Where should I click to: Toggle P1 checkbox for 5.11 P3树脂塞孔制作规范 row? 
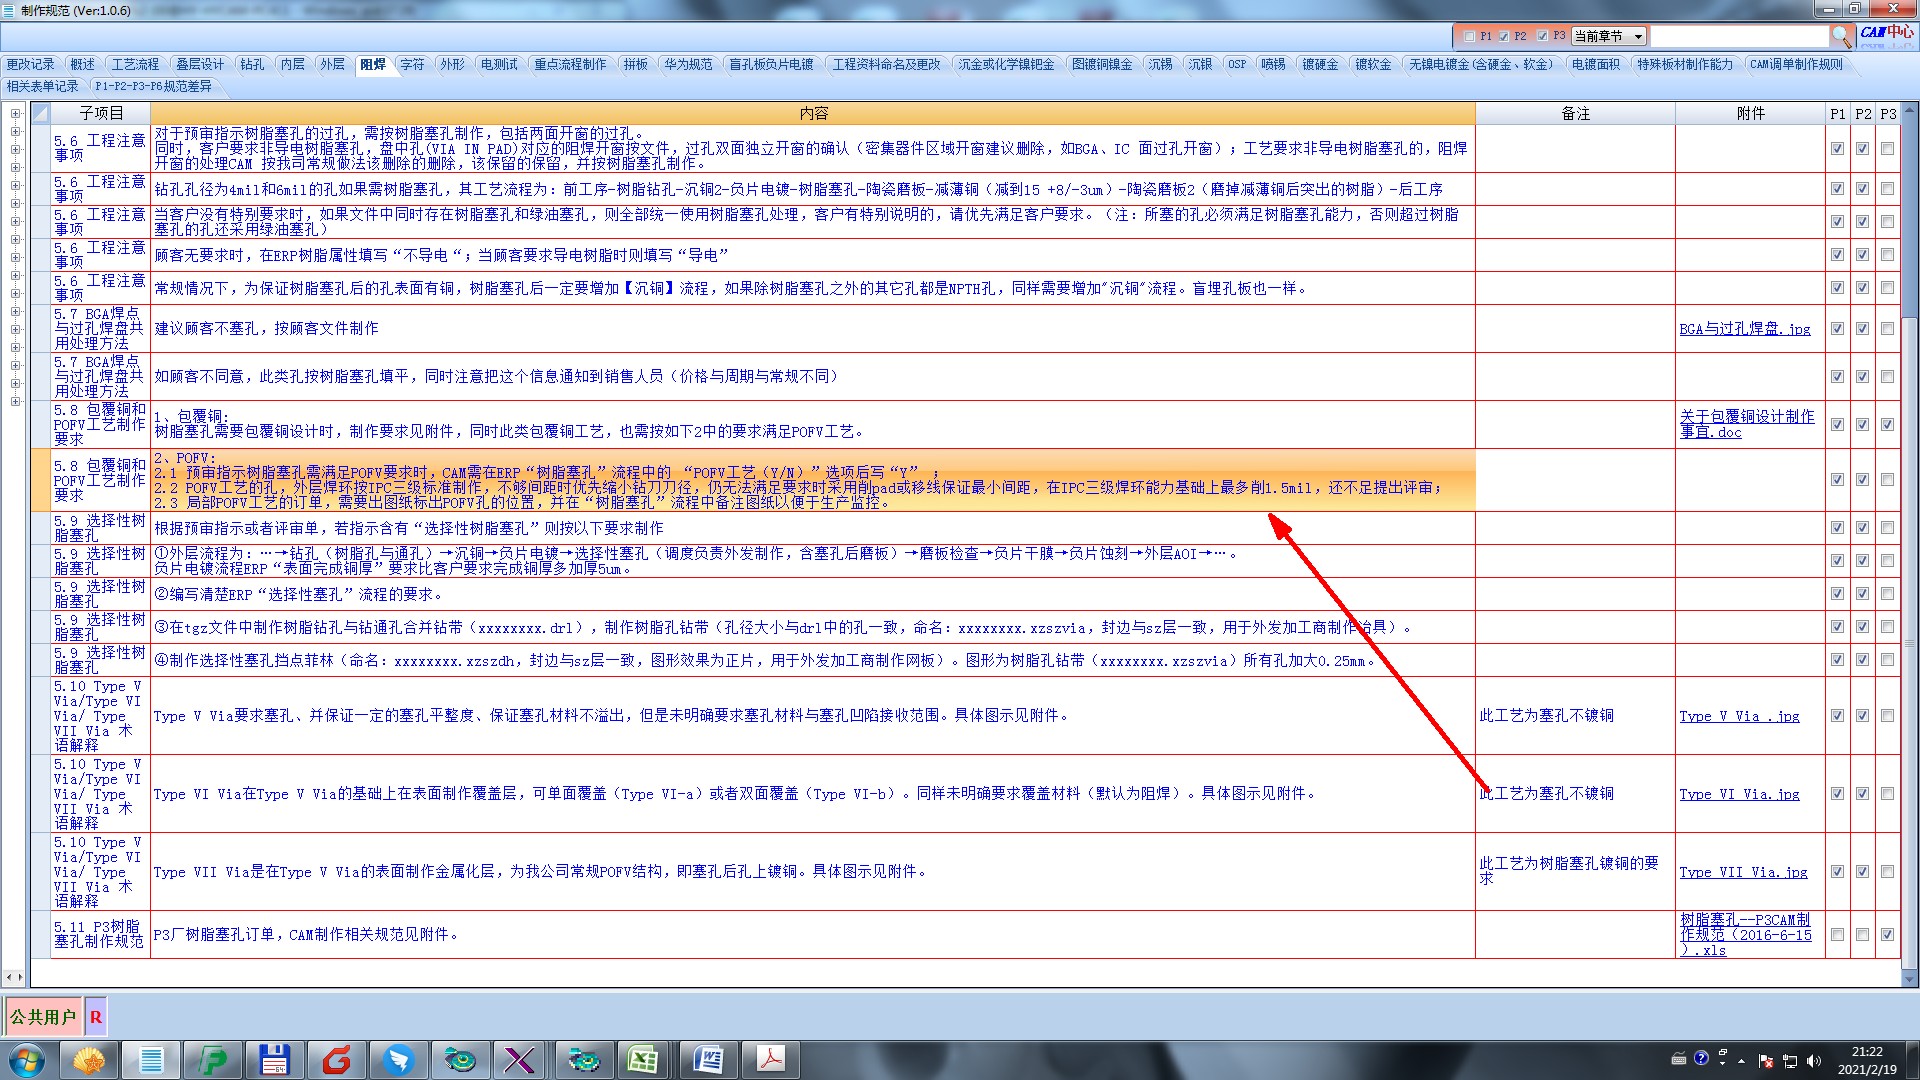click(1837, 935)
